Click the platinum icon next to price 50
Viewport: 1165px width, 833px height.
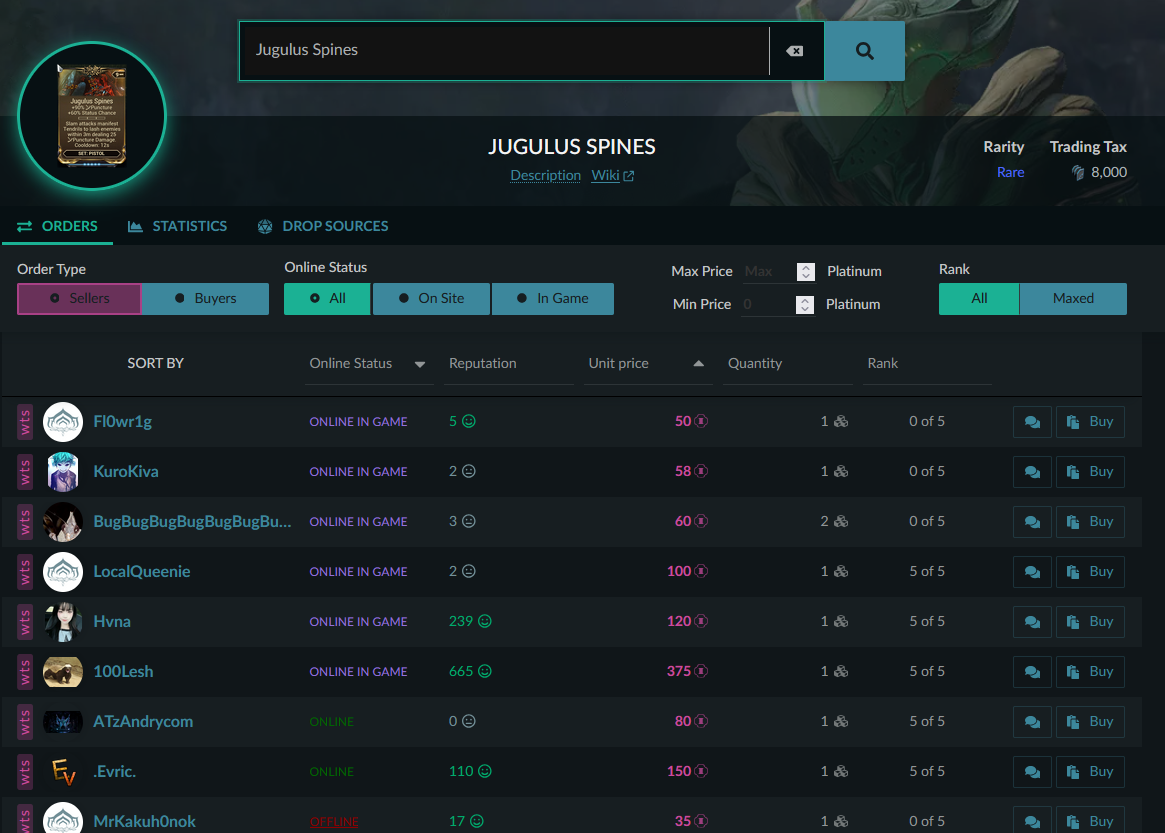pos(701,421)
